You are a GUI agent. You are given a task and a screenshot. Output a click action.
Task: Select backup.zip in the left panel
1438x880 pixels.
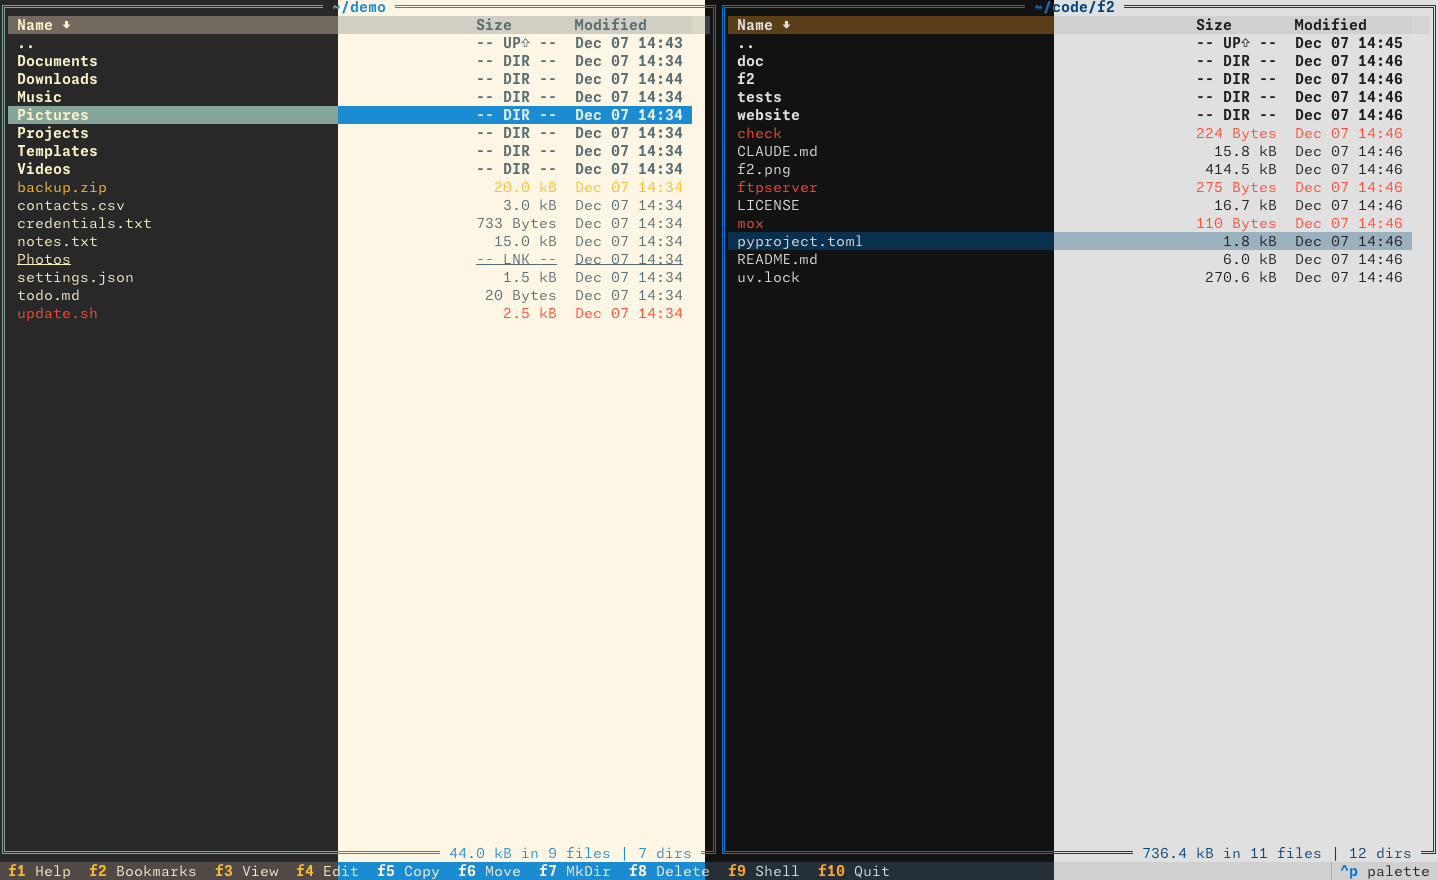point(62,187)
